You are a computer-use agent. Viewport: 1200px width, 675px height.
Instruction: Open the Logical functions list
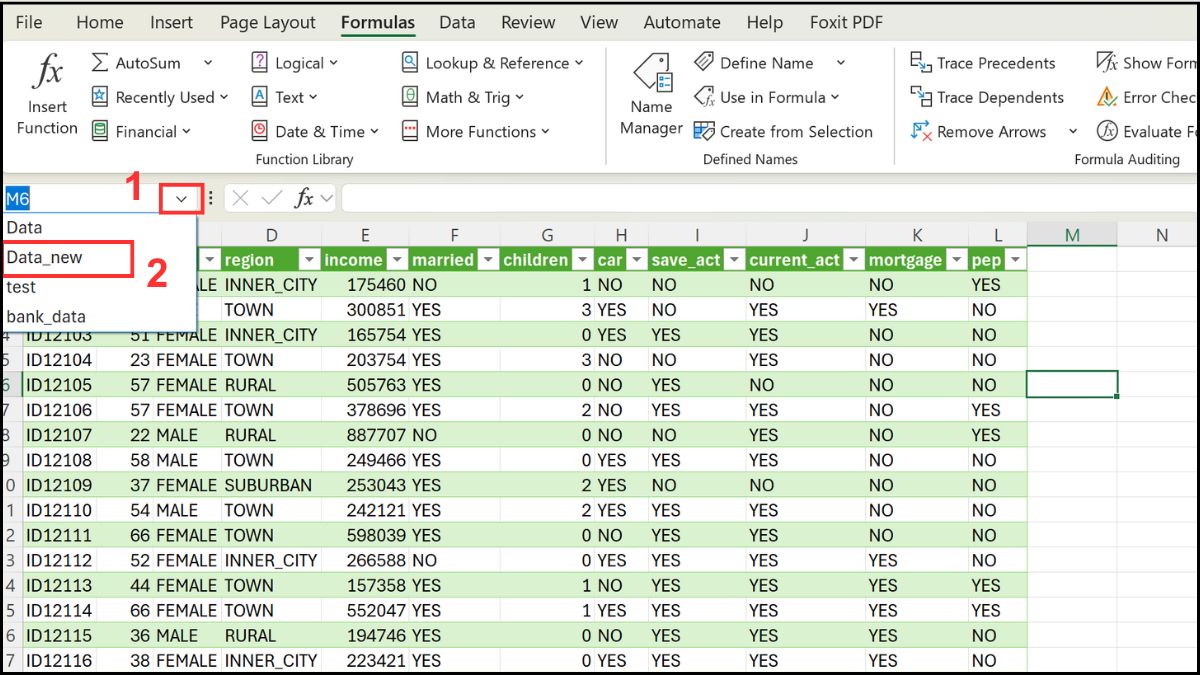(x=295, y=62)
